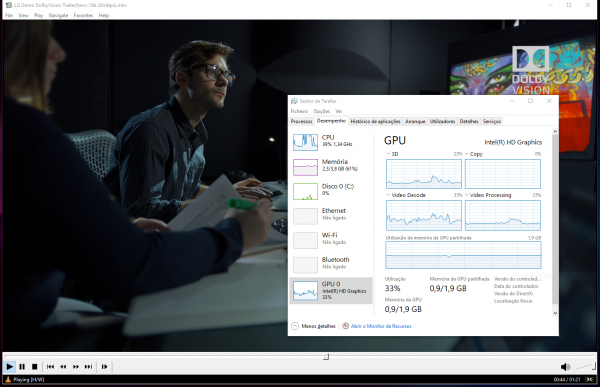Click the shared GPU memory usage graph

(463, 255)
